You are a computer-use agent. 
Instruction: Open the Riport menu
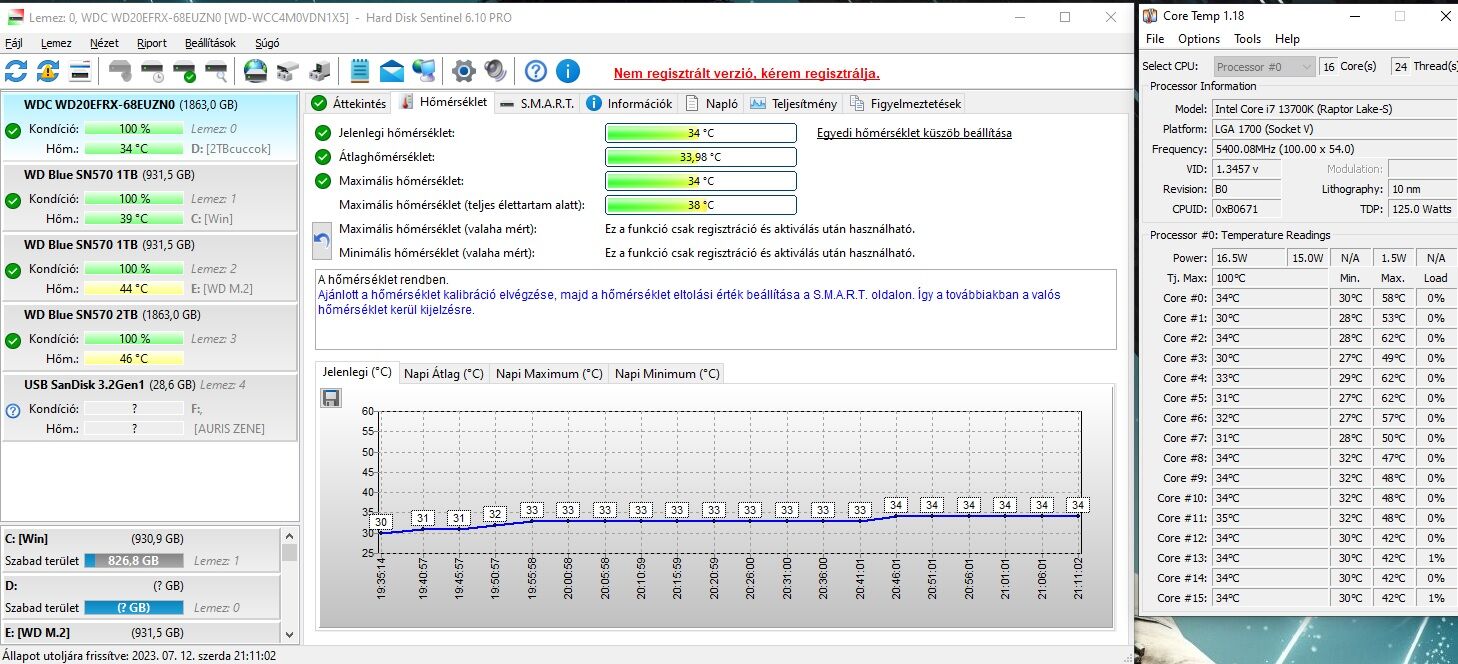[152, 43]
